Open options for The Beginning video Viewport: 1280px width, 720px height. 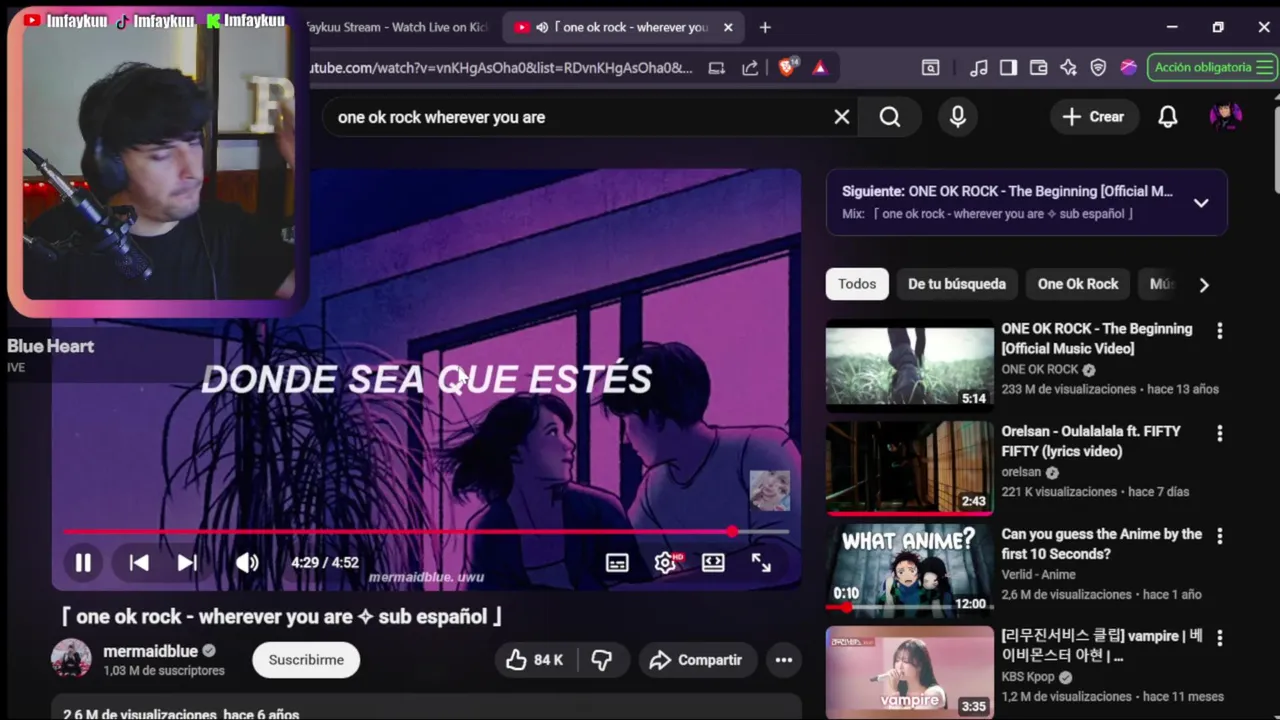click(x=1219, y=330)
